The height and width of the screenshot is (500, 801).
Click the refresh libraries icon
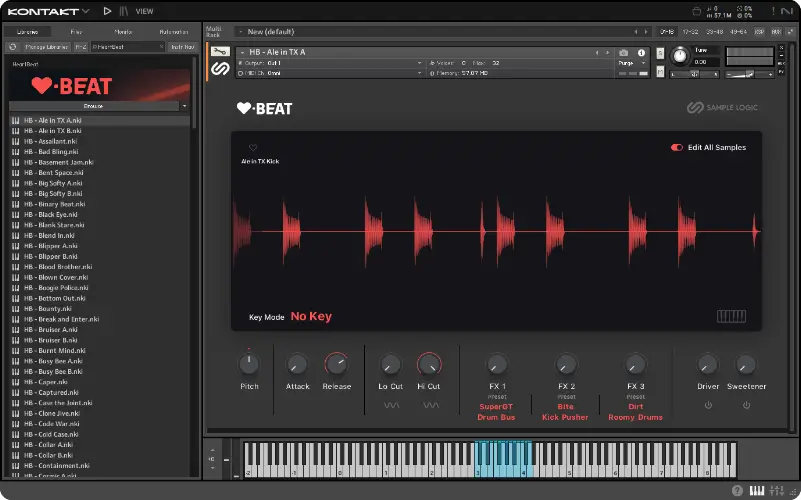click(12, 46)
